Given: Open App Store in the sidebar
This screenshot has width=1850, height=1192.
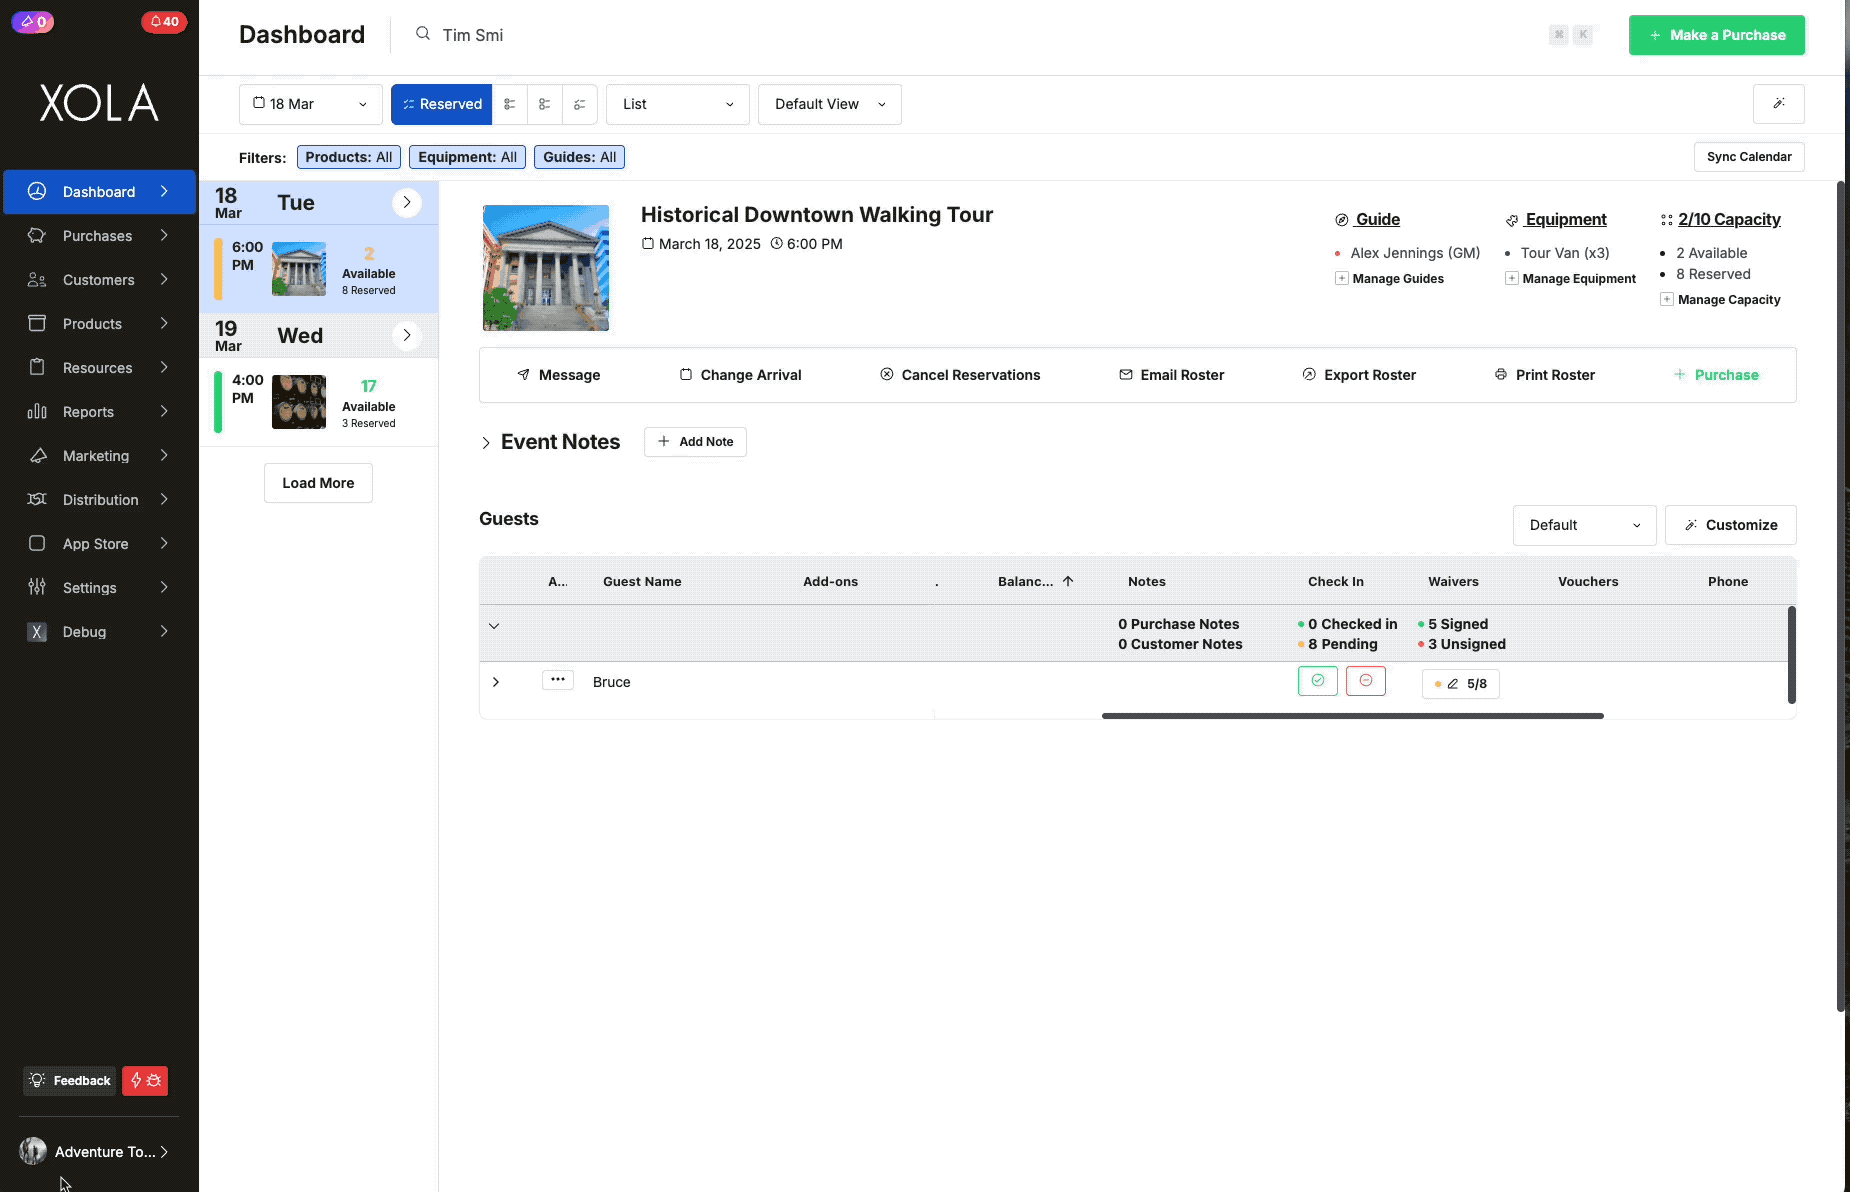Looking at the screenshot, I should (99, 543).
